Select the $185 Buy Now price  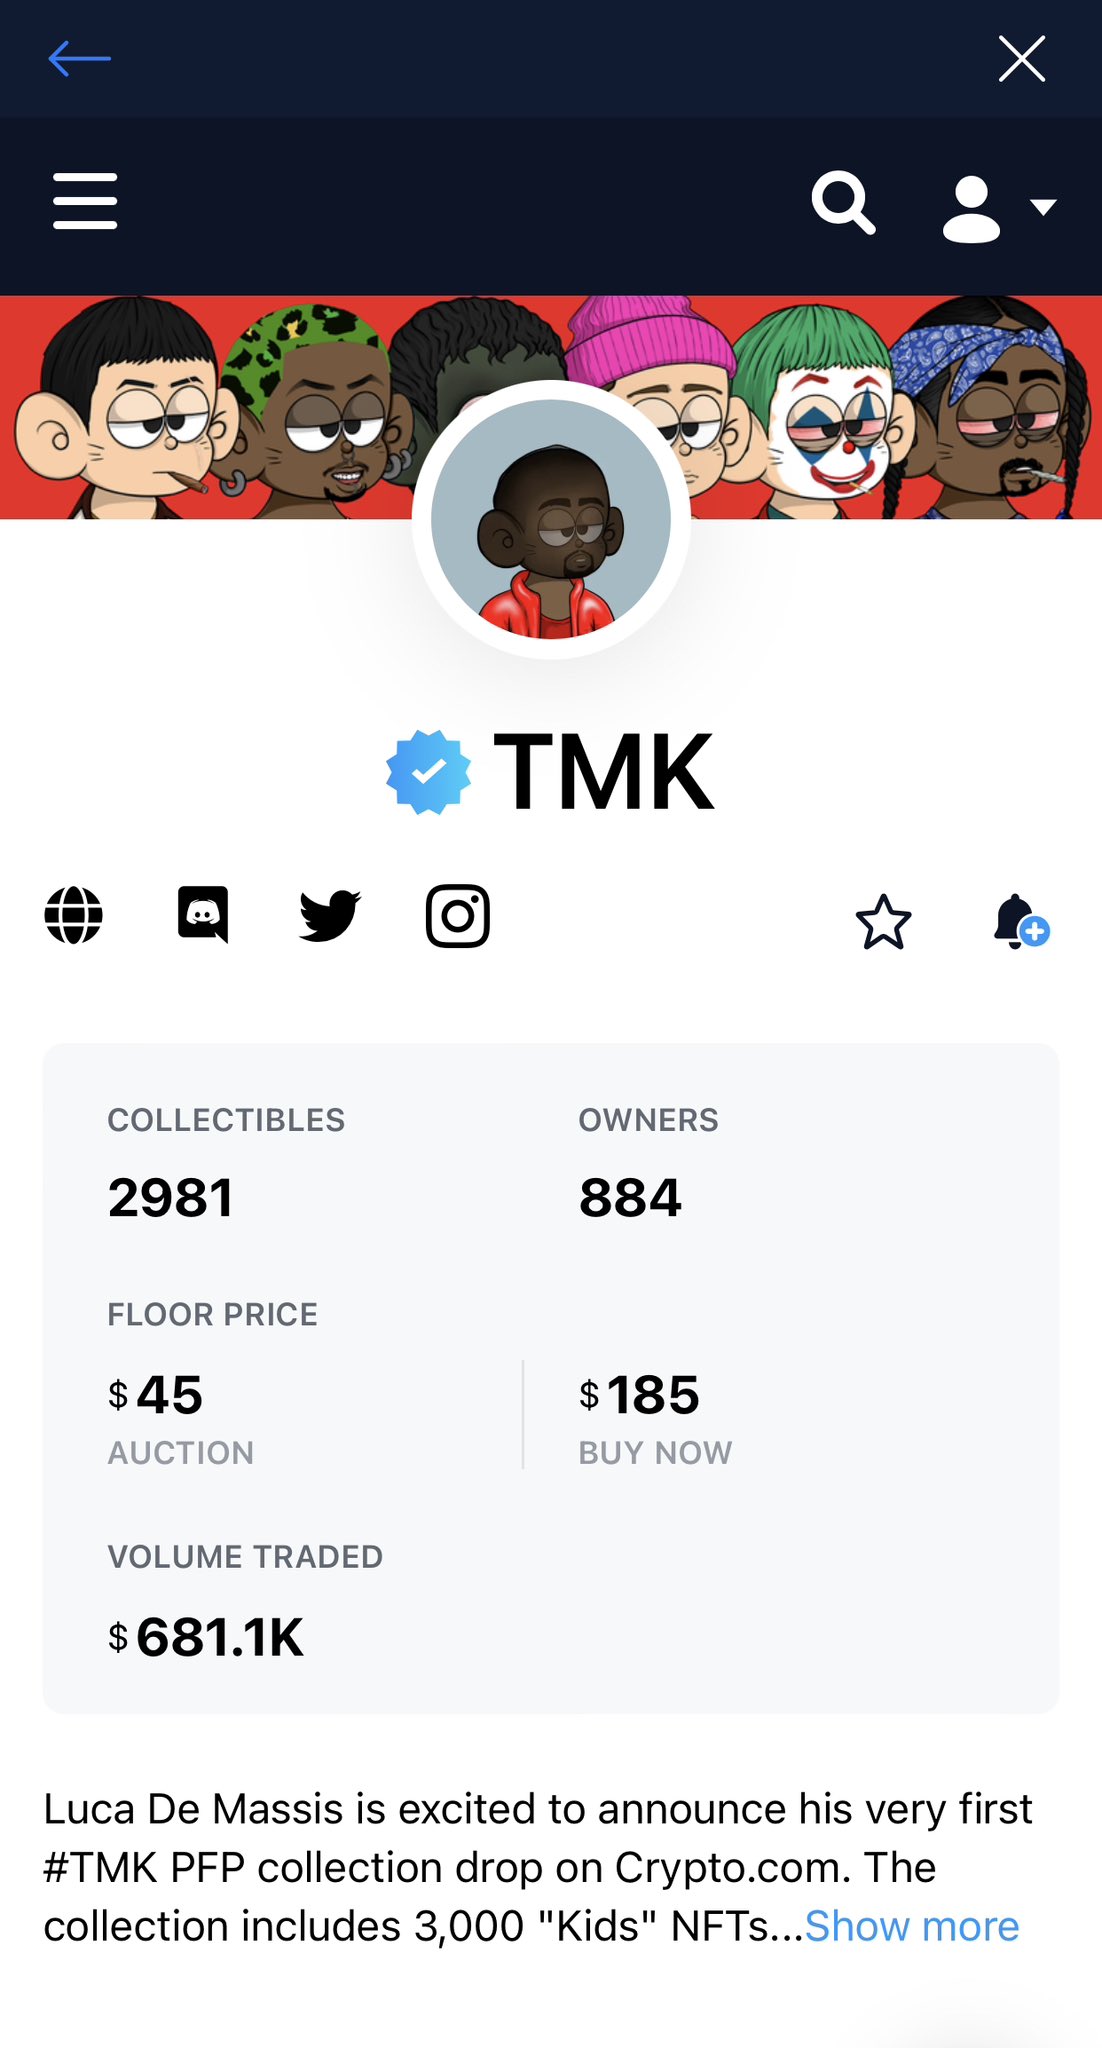[640, 1395]
